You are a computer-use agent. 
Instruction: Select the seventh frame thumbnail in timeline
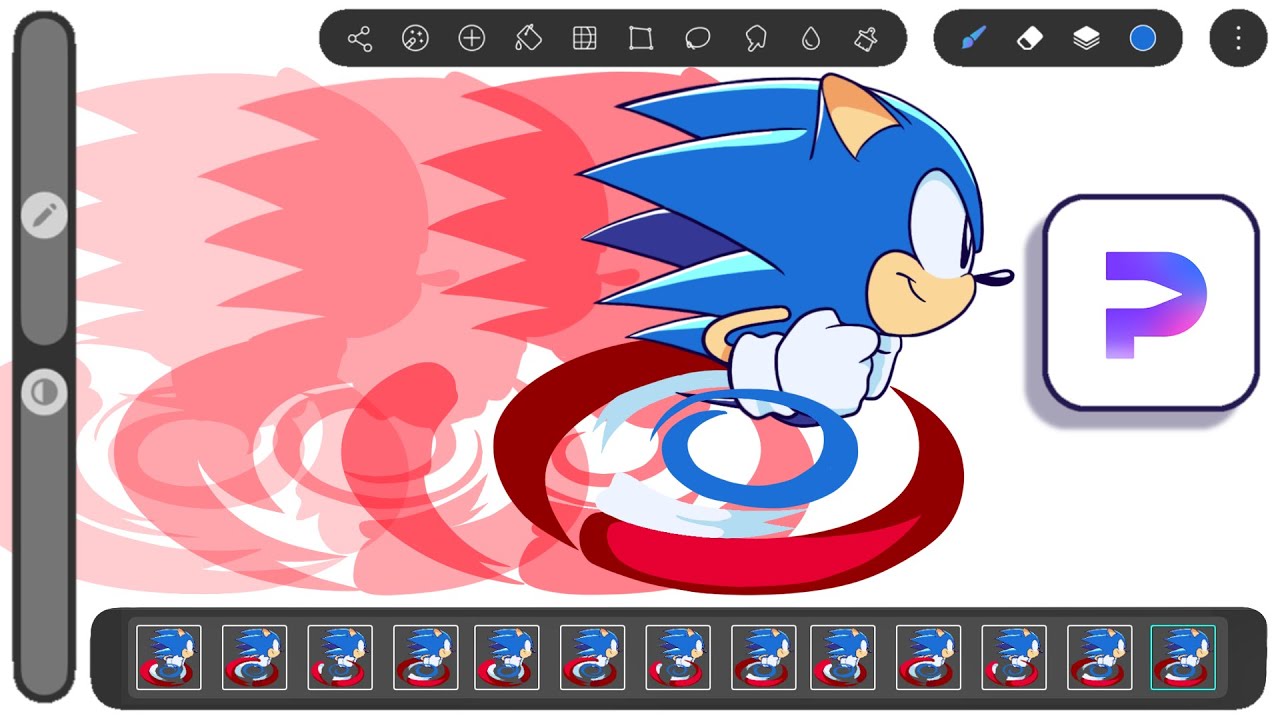coord(679,657)
